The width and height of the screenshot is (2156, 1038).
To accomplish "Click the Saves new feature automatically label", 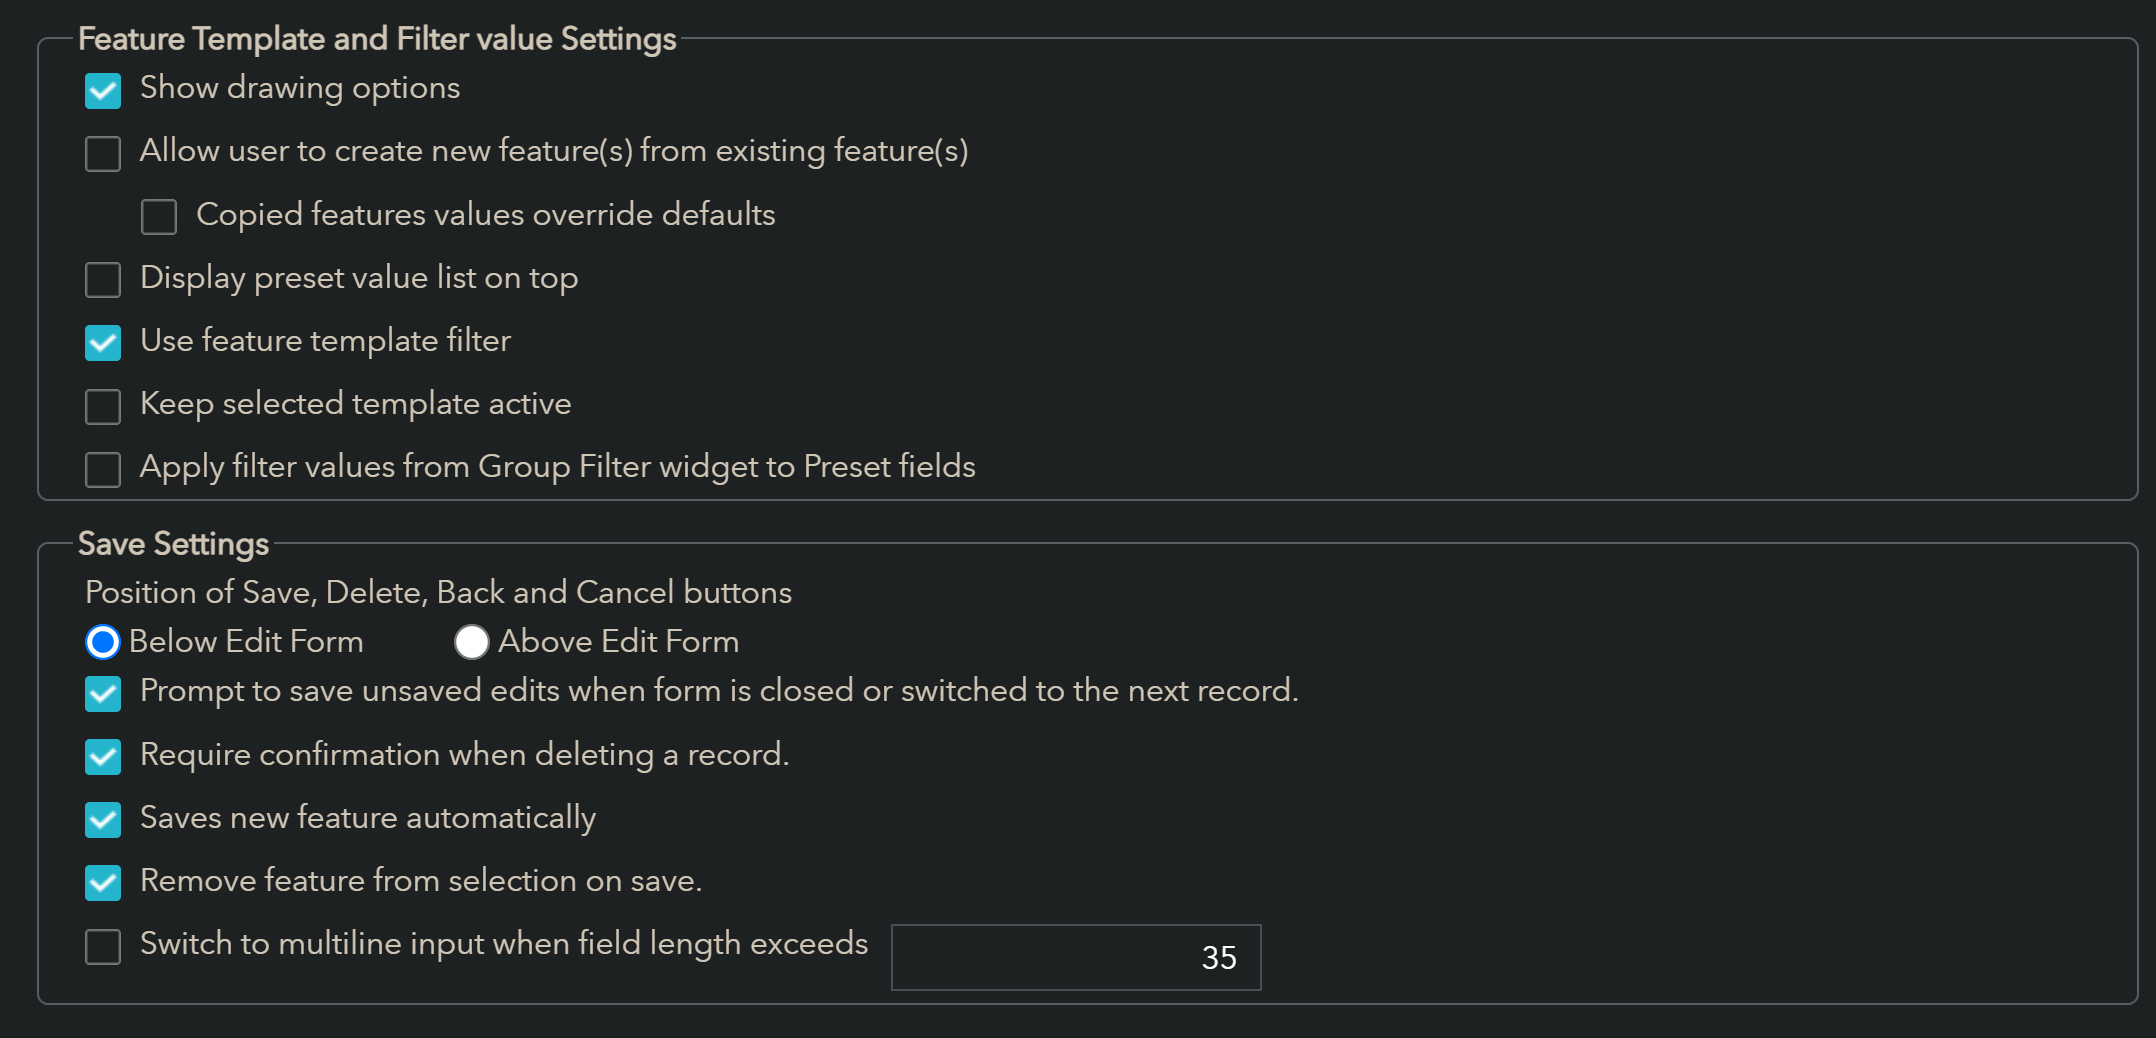I will click(x=368, y=818).
